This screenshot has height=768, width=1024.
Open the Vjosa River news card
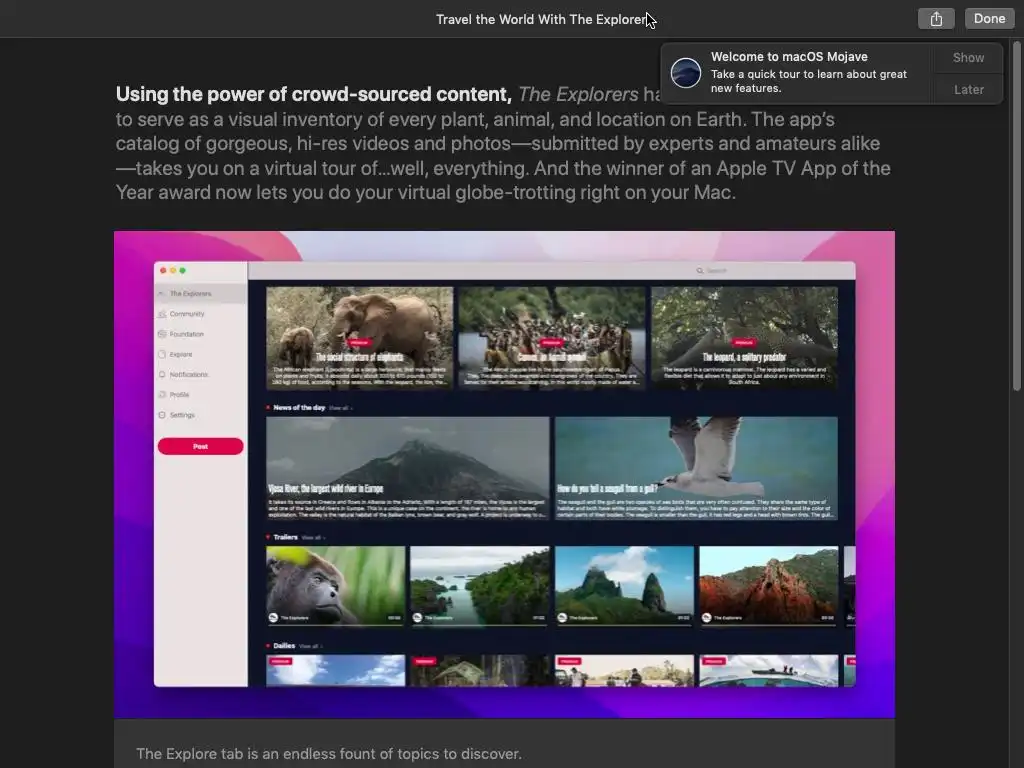click(x=408, y=468)
